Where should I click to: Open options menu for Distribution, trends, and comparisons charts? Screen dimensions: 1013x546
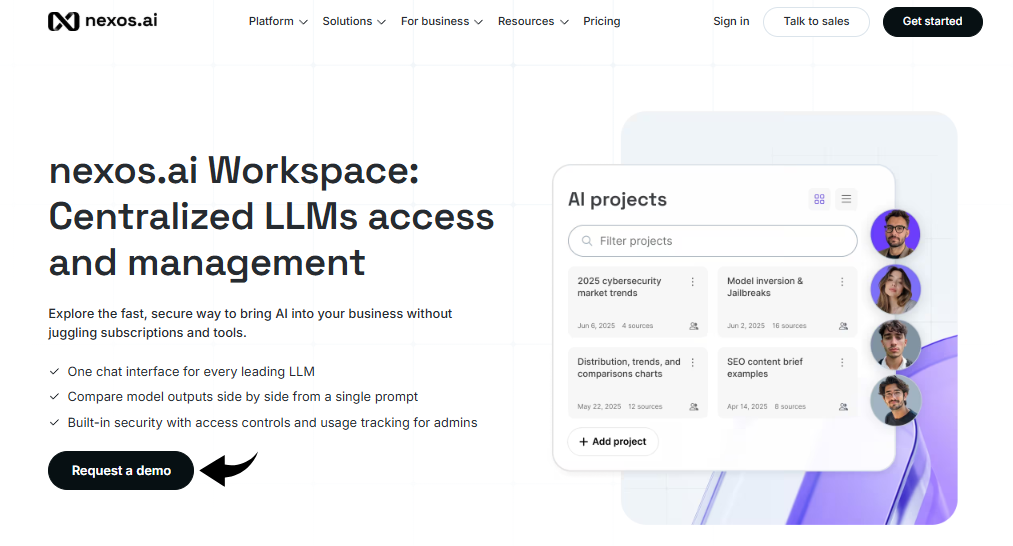[693, 362]
